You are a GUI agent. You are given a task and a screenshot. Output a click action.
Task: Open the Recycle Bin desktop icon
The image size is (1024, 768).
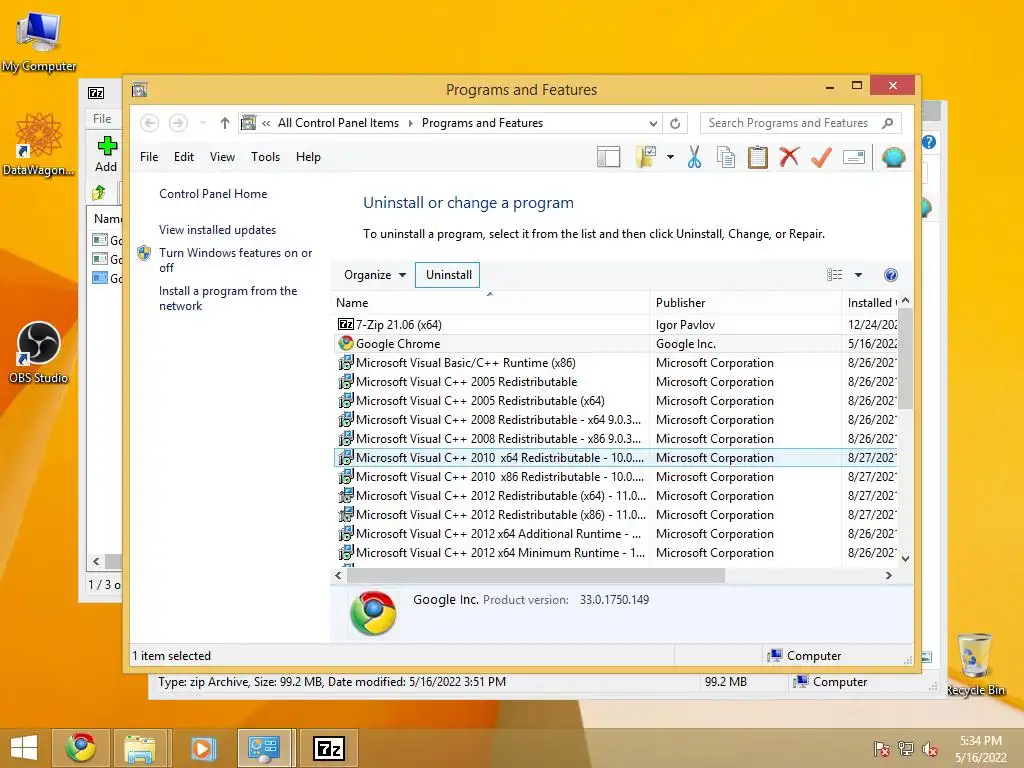(x=975, y=664)
